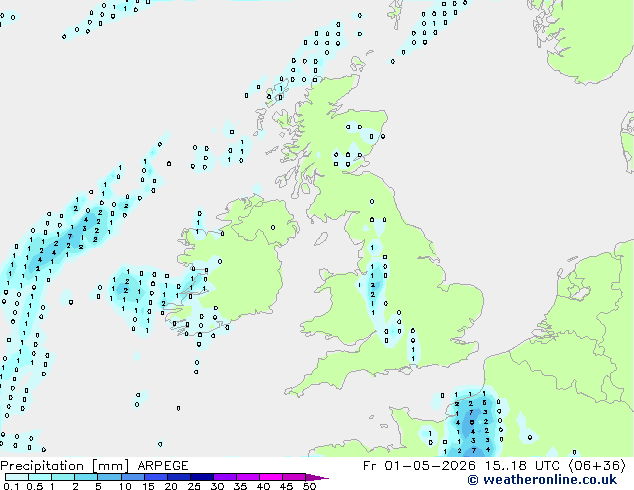Pick the 10–15 mm legend color

tap(132, 477)
